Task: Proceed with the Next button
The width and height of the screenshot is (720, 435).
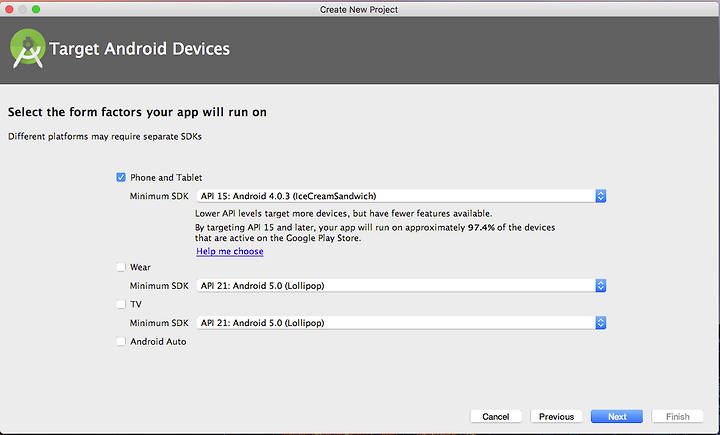Action: coord(617,417)
